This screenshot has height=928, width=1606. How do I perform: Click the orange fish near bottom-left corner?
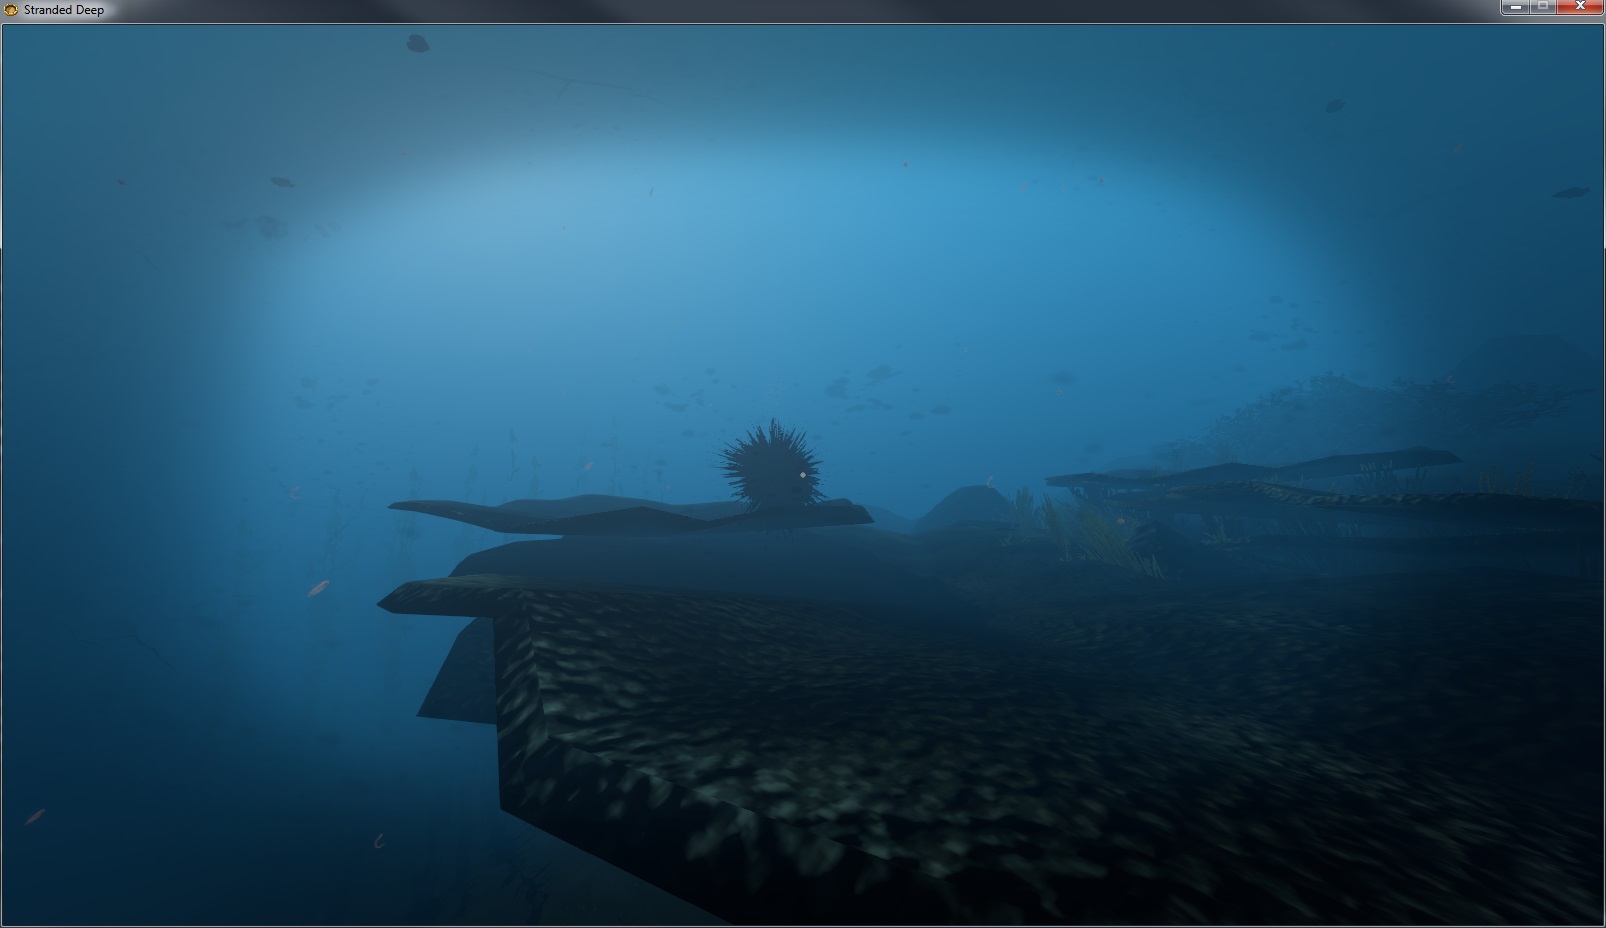(35, 816)
